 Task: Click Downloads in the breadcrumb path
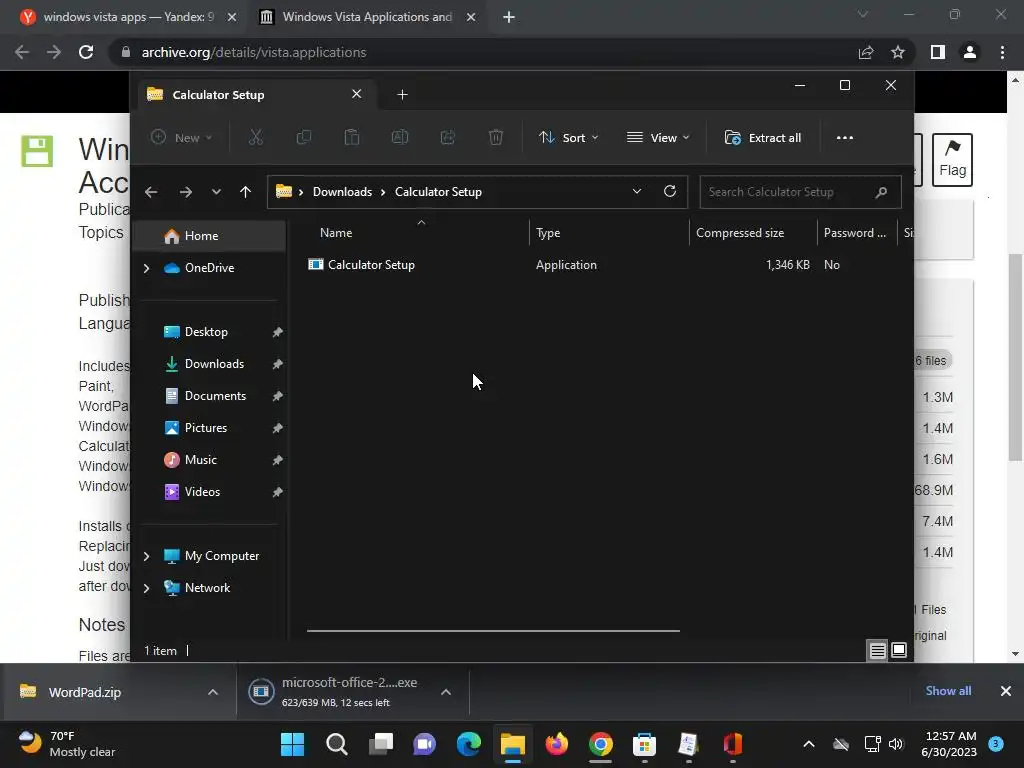(x=342, y=192)
